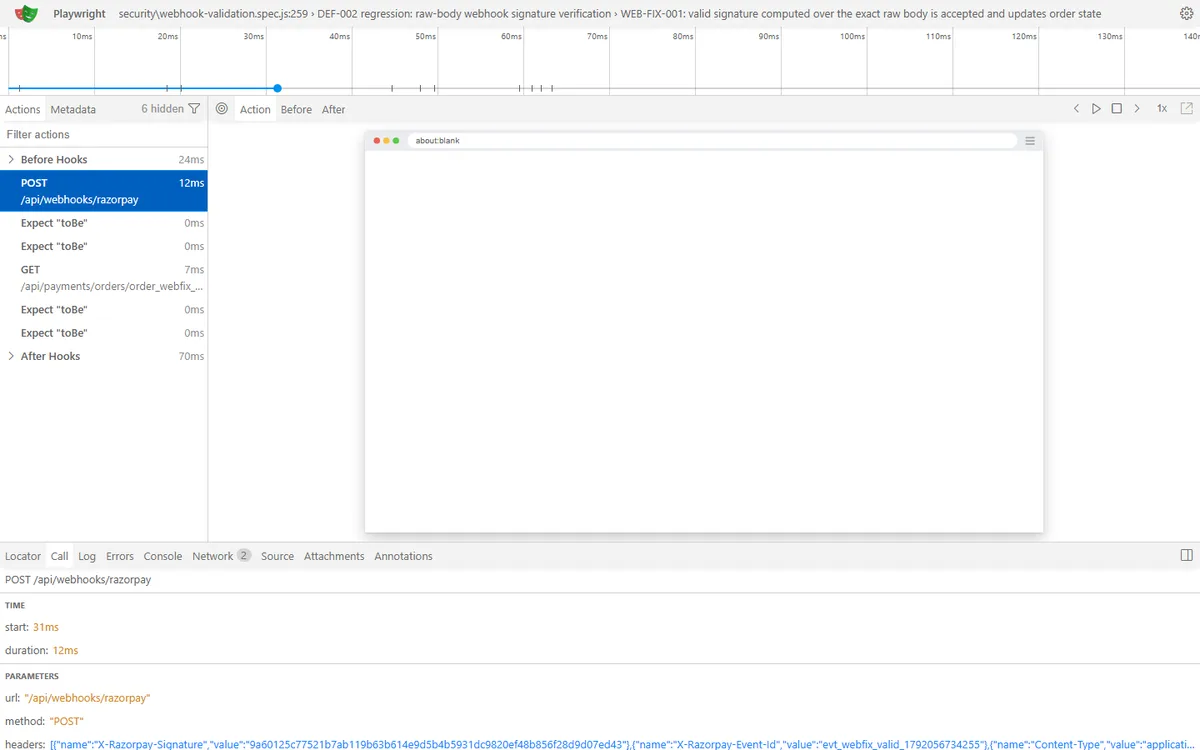Click the duration value 12ms in Call panel
The image size is (1200, 750).
pos(66,650)
